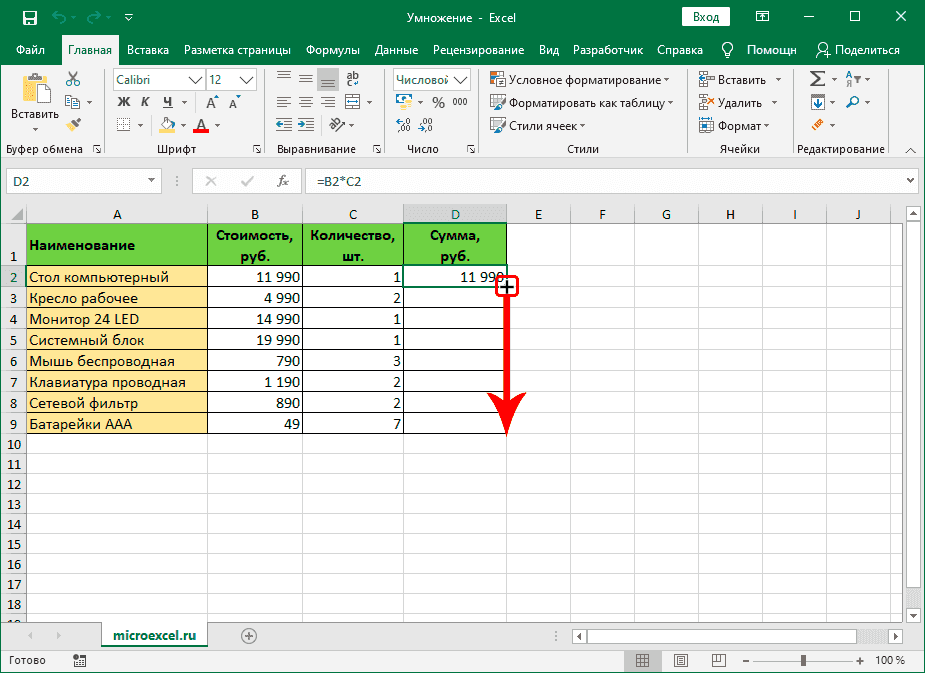
Task: Click the Поделиться share button
Action: point(858,50)
